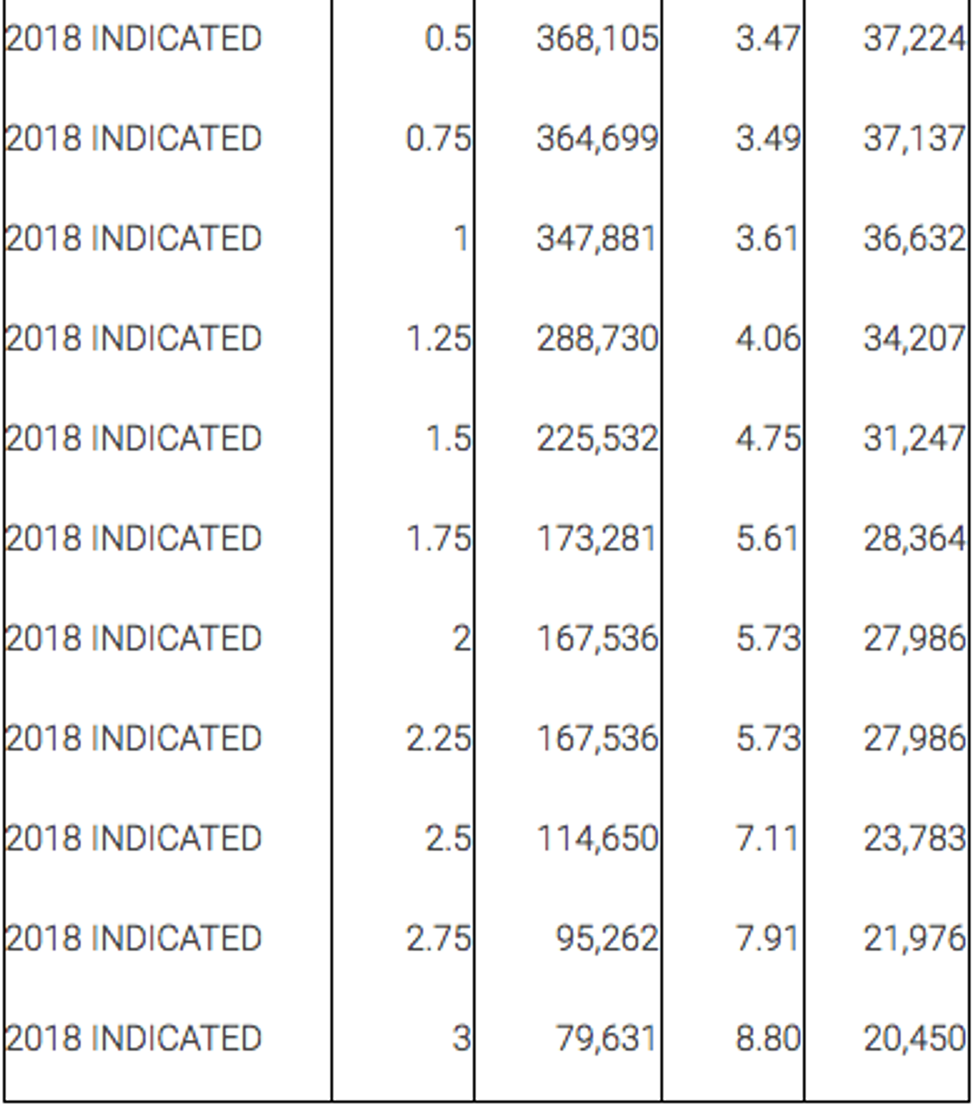Click the value 95,262

pos(607,938)
